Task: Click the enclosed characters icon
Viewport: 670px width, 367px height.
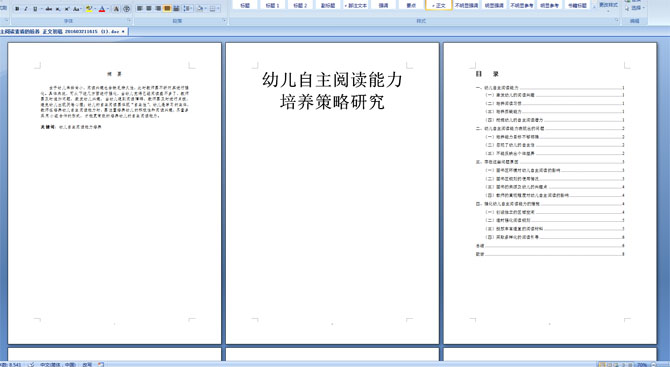Action: click(126, 9)
